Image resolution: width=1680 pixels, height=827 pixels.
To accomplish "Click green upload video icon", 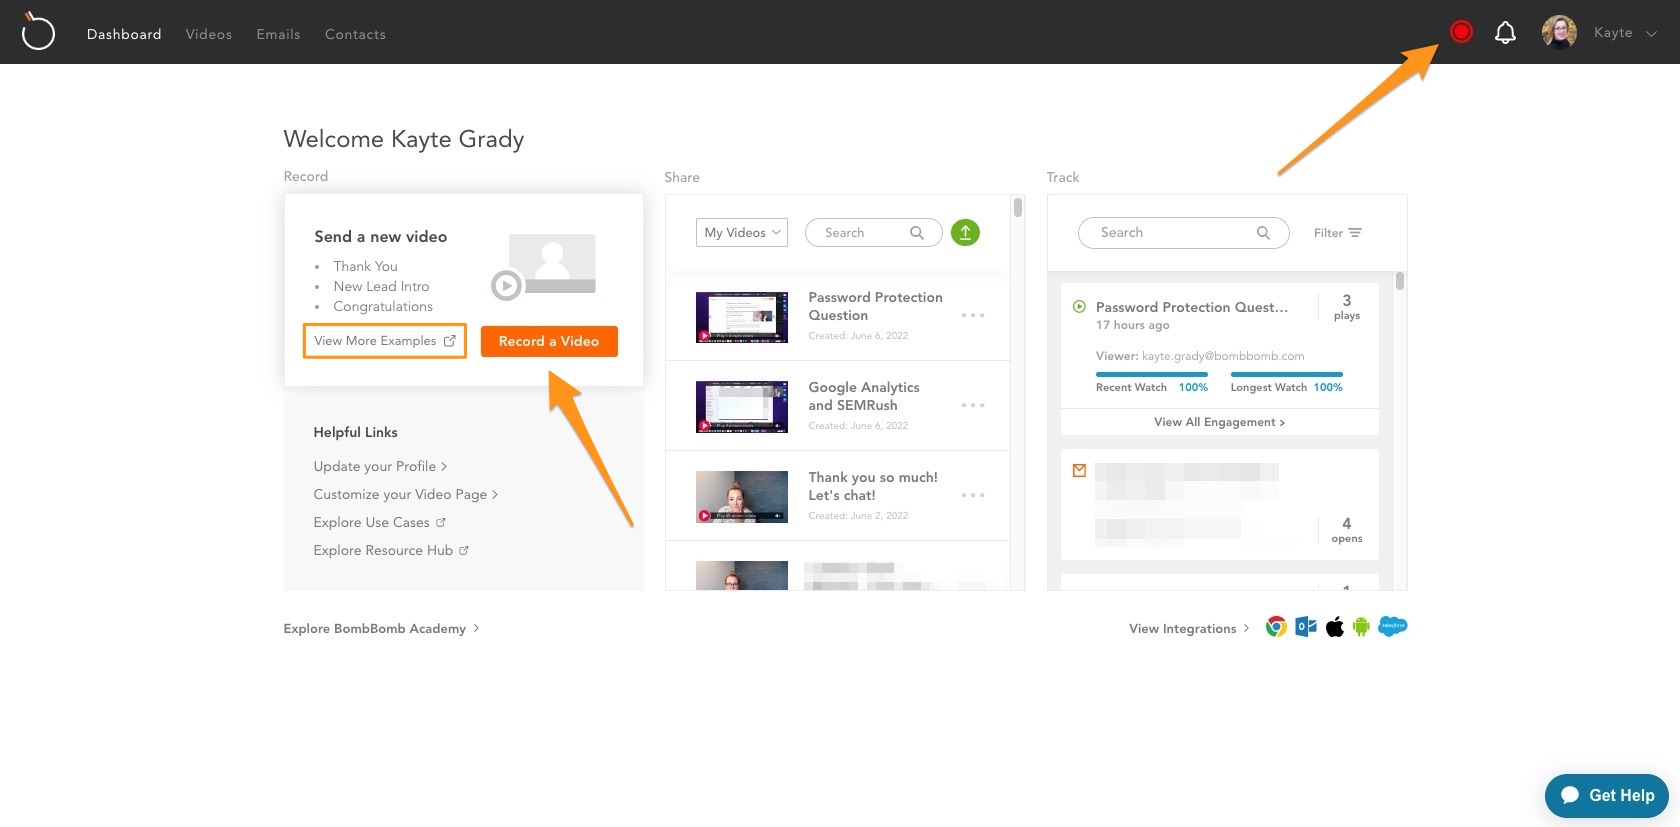I will [x=965, y=232].
